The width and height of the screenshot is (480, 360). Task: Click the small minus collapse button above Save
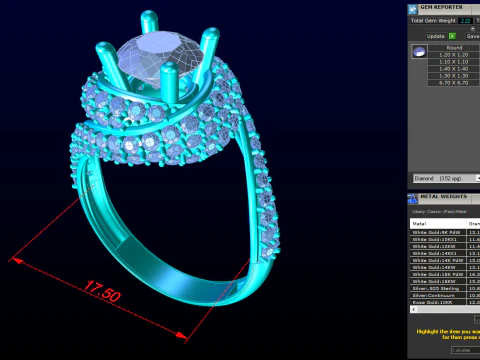tap(473, 29)
